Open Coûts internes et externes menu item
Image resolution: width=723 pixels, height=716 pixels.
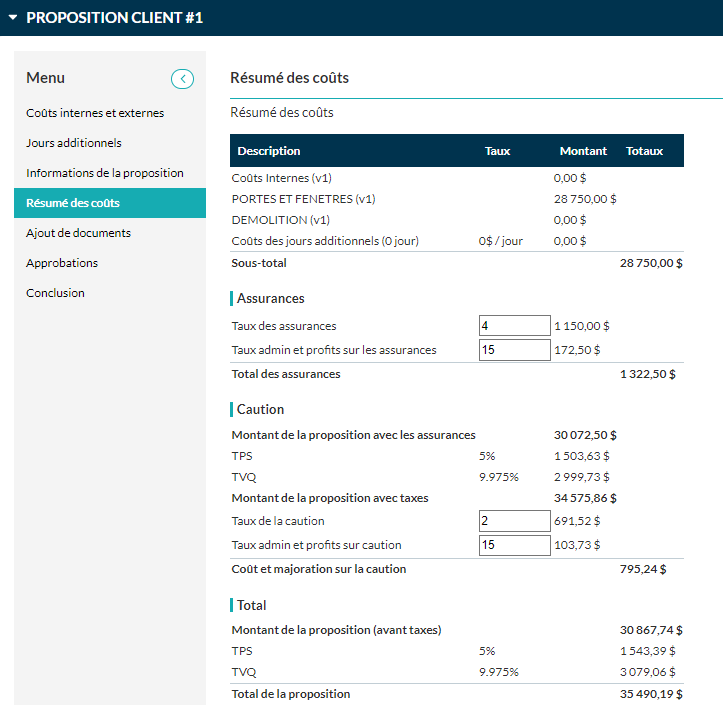(x=95, y=113)
